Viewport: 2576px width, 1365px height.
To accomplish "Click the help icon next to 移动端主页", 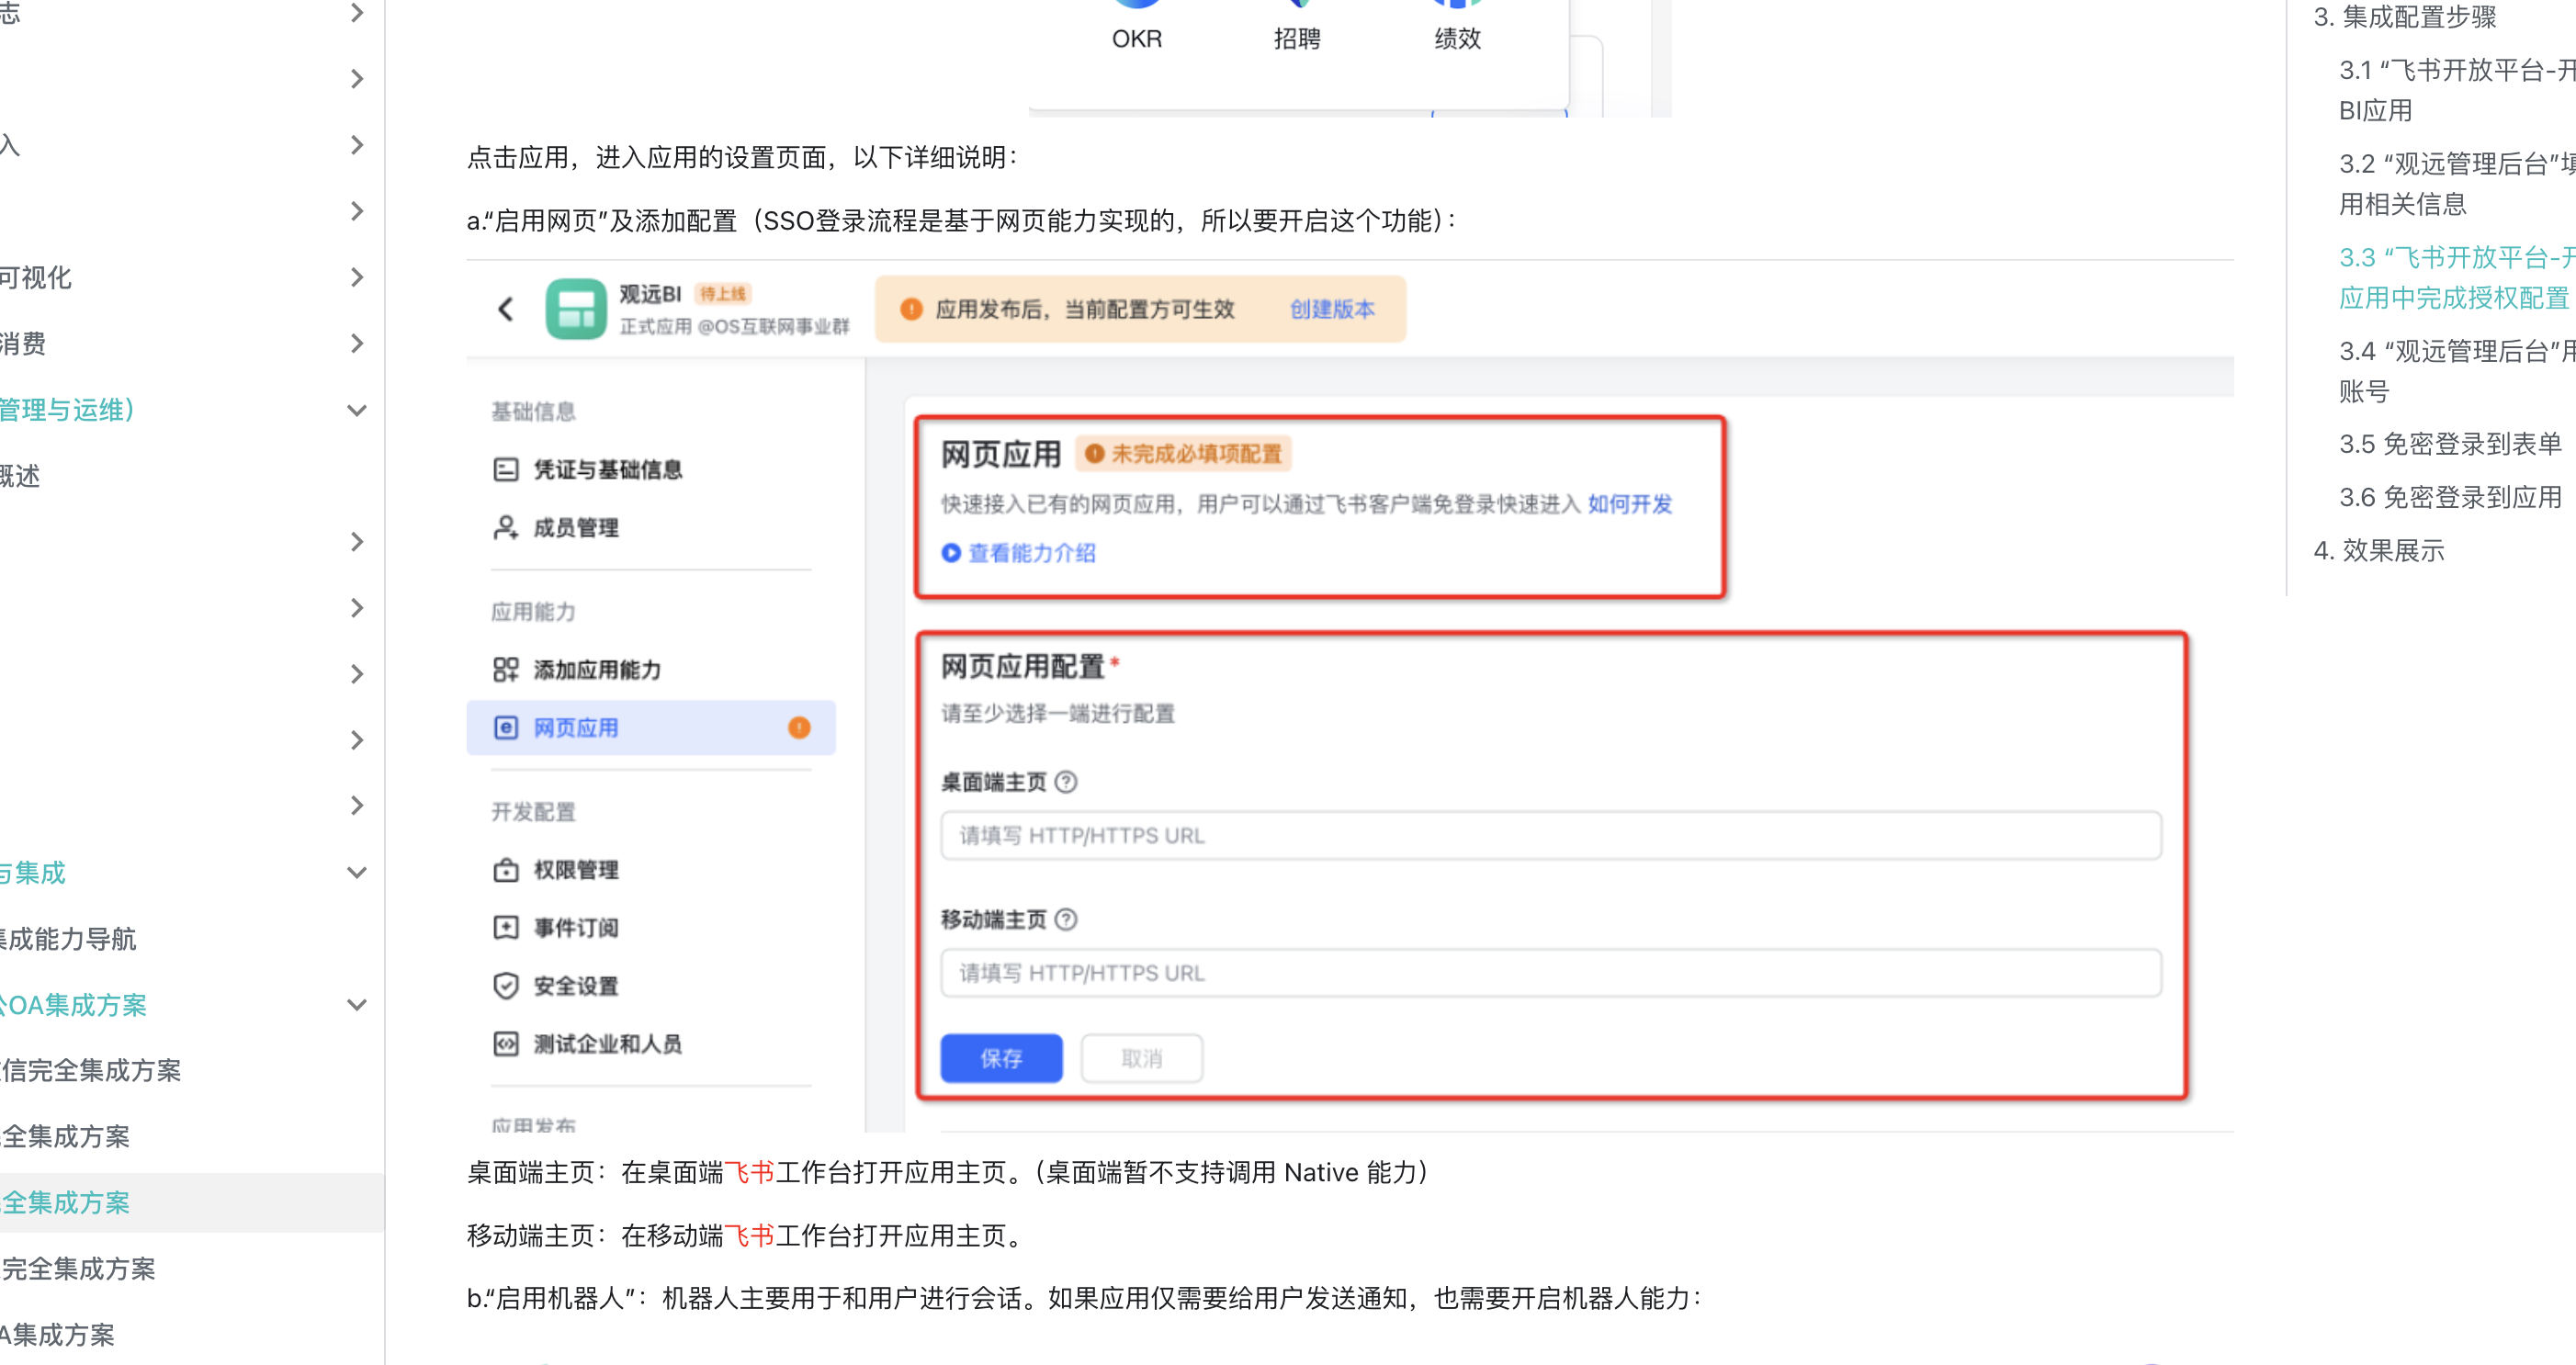I will [x=1066, y=919].
